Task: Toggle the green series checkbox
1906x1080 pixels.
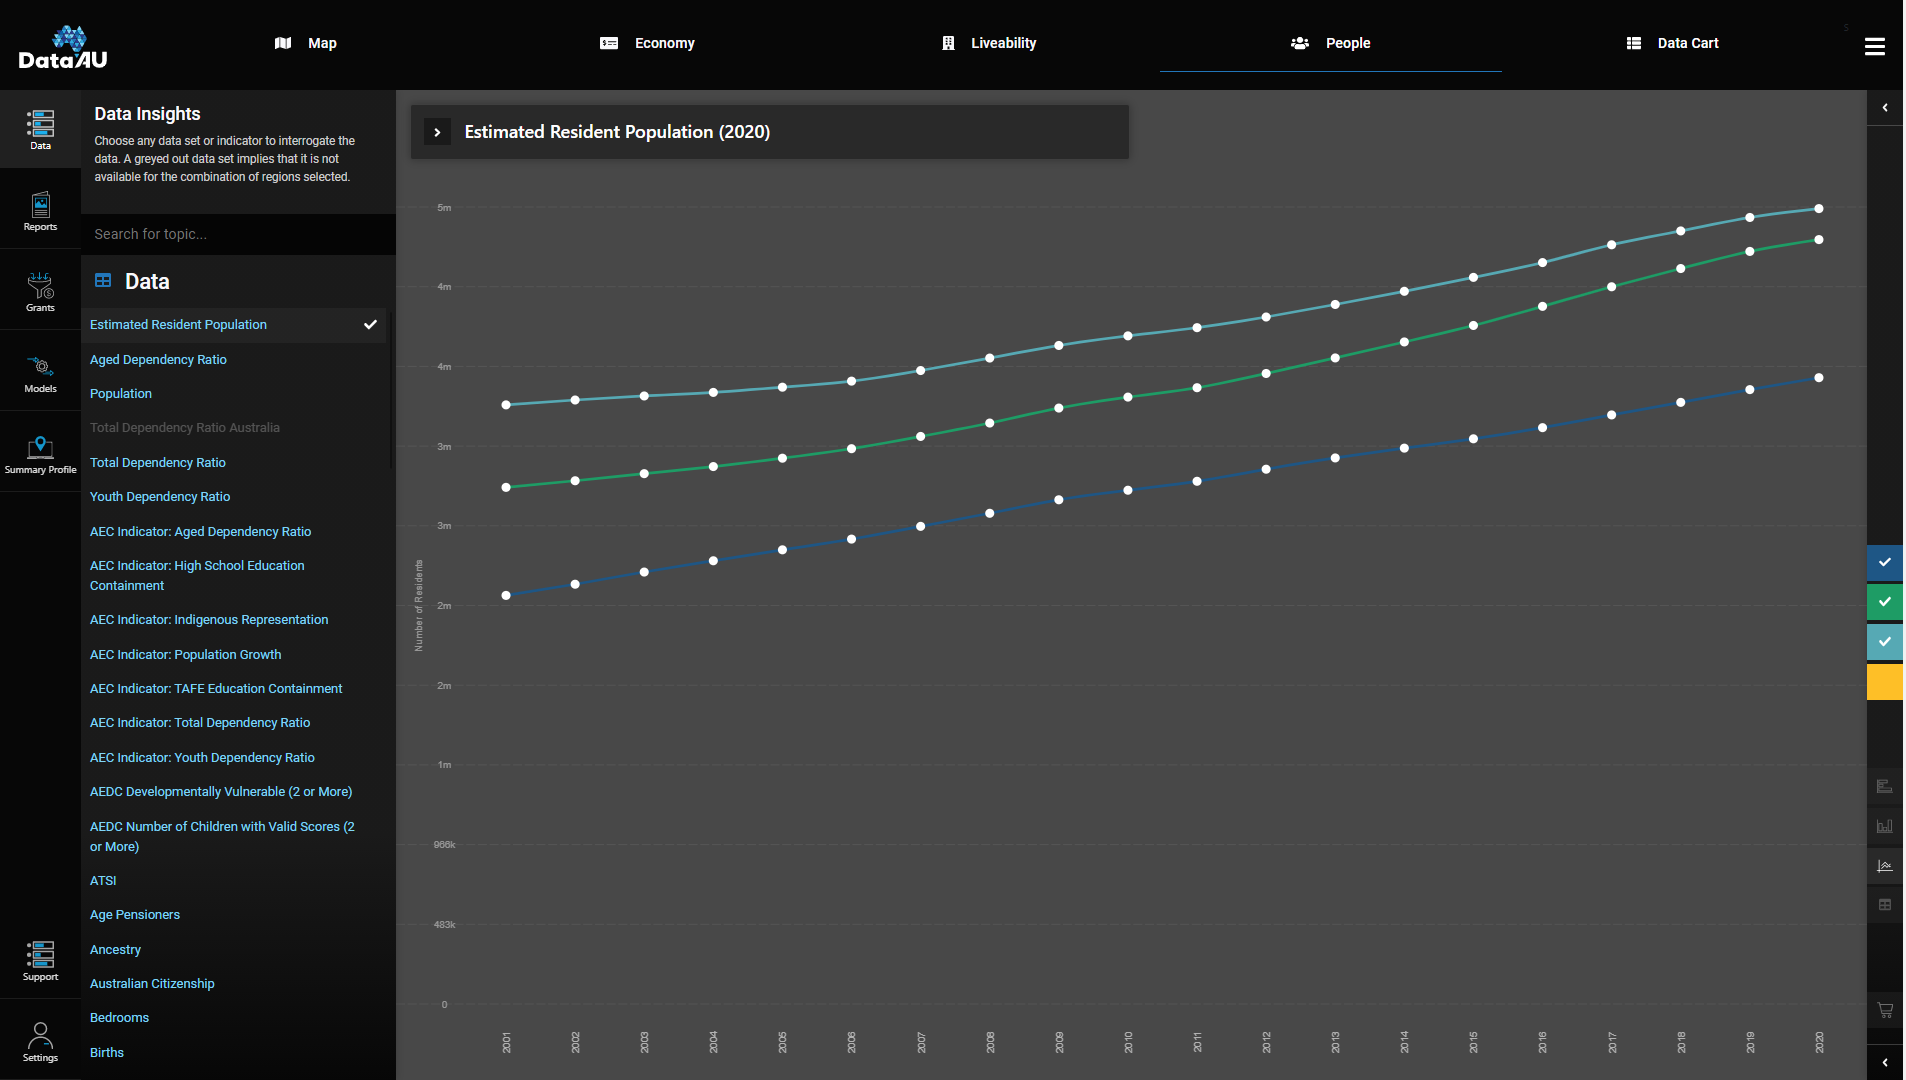Action: pyautogui.click(x=1884, y=602)
